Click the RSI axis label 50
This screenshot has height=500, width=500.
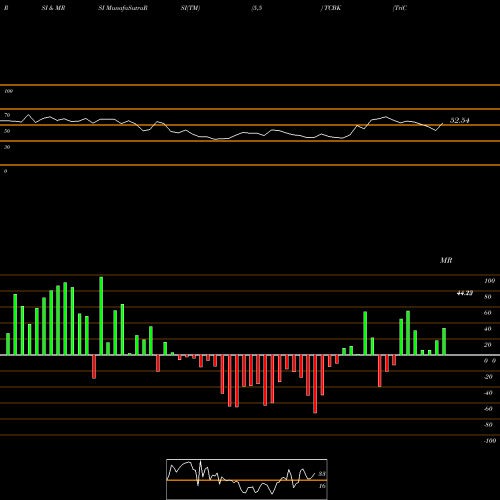[7, 131]
